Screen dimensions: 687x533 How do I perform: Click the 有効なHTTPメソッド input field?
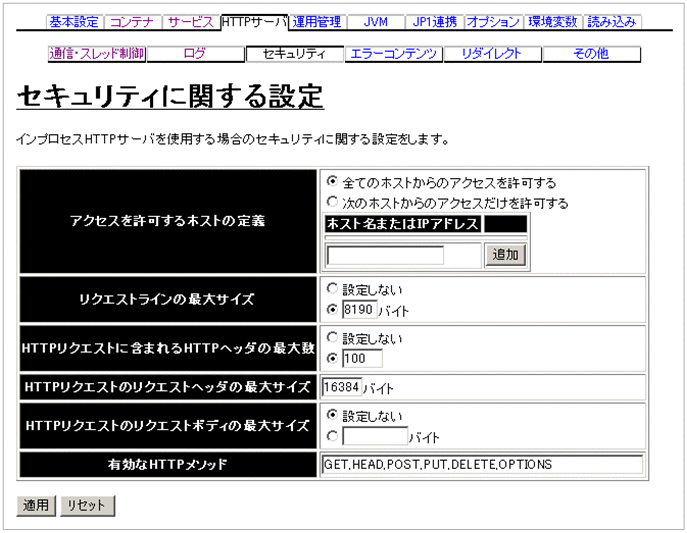(482, 464)
